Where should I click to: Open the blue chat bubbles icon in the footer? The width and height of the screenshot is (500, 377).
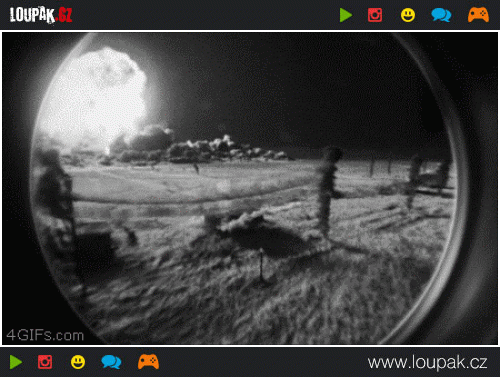111,362
